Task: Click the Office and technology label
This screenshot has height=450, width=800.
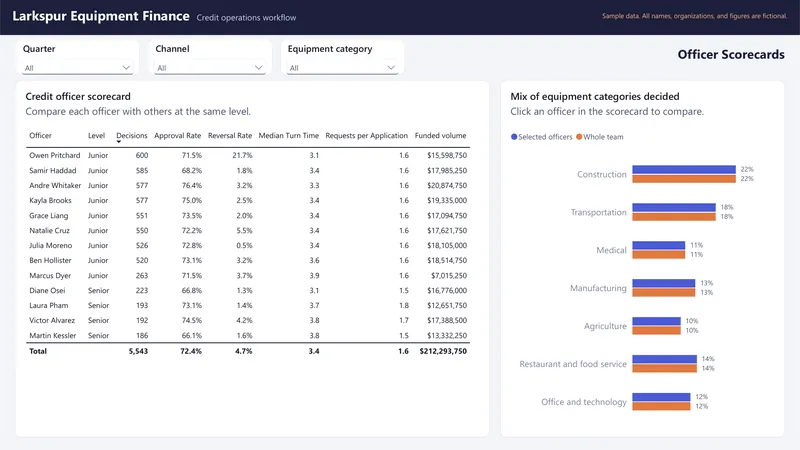Action: 584,402
